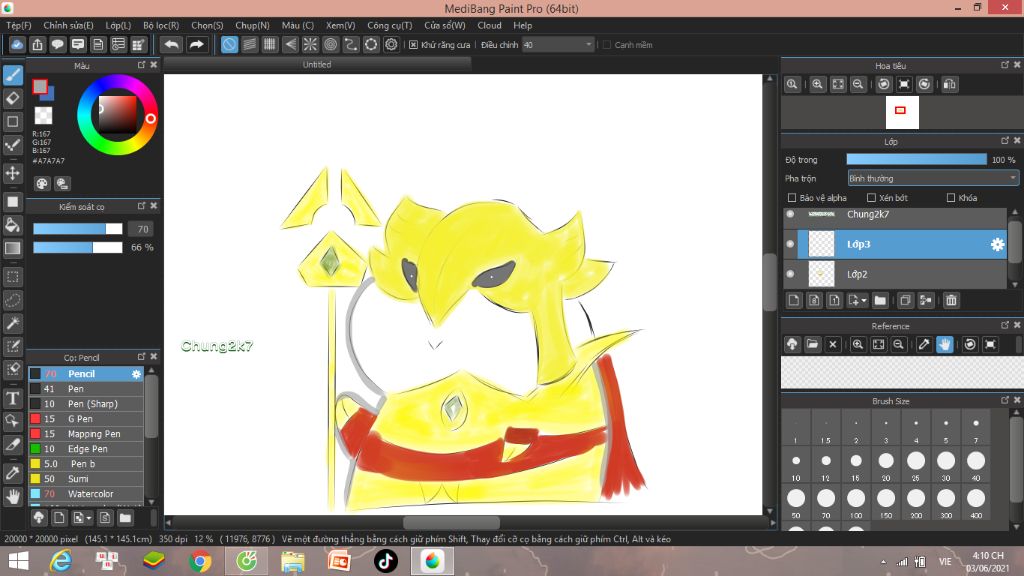
Task: Open Công cụ(T) menu
Action: [390, 25]
